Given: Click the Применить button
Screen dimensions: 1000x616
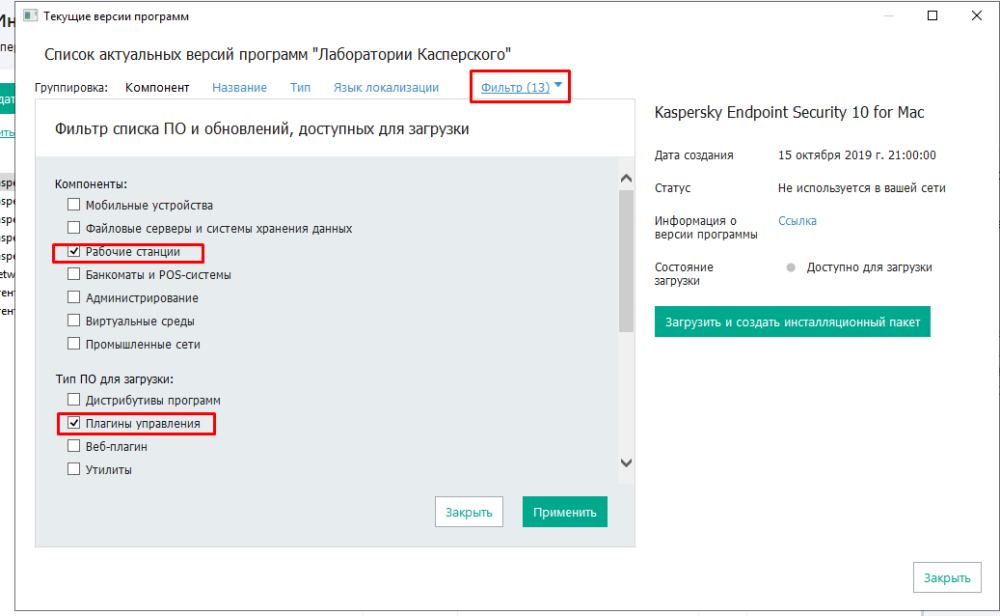Looking at the screenshot, I should (565, 512).
